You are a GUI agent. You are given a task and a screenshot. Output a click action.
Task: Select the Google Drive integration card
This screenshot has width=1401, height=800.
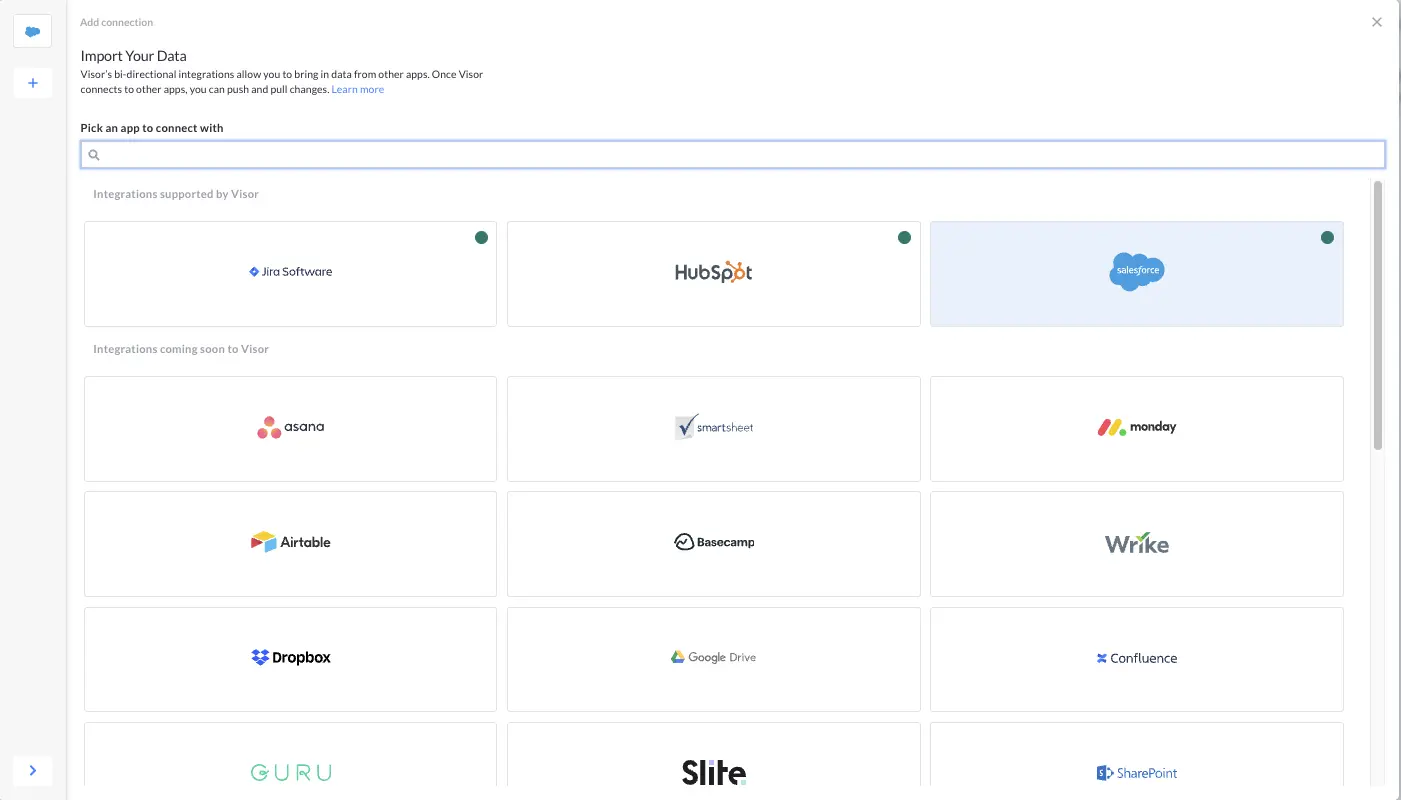click(713, 659)
